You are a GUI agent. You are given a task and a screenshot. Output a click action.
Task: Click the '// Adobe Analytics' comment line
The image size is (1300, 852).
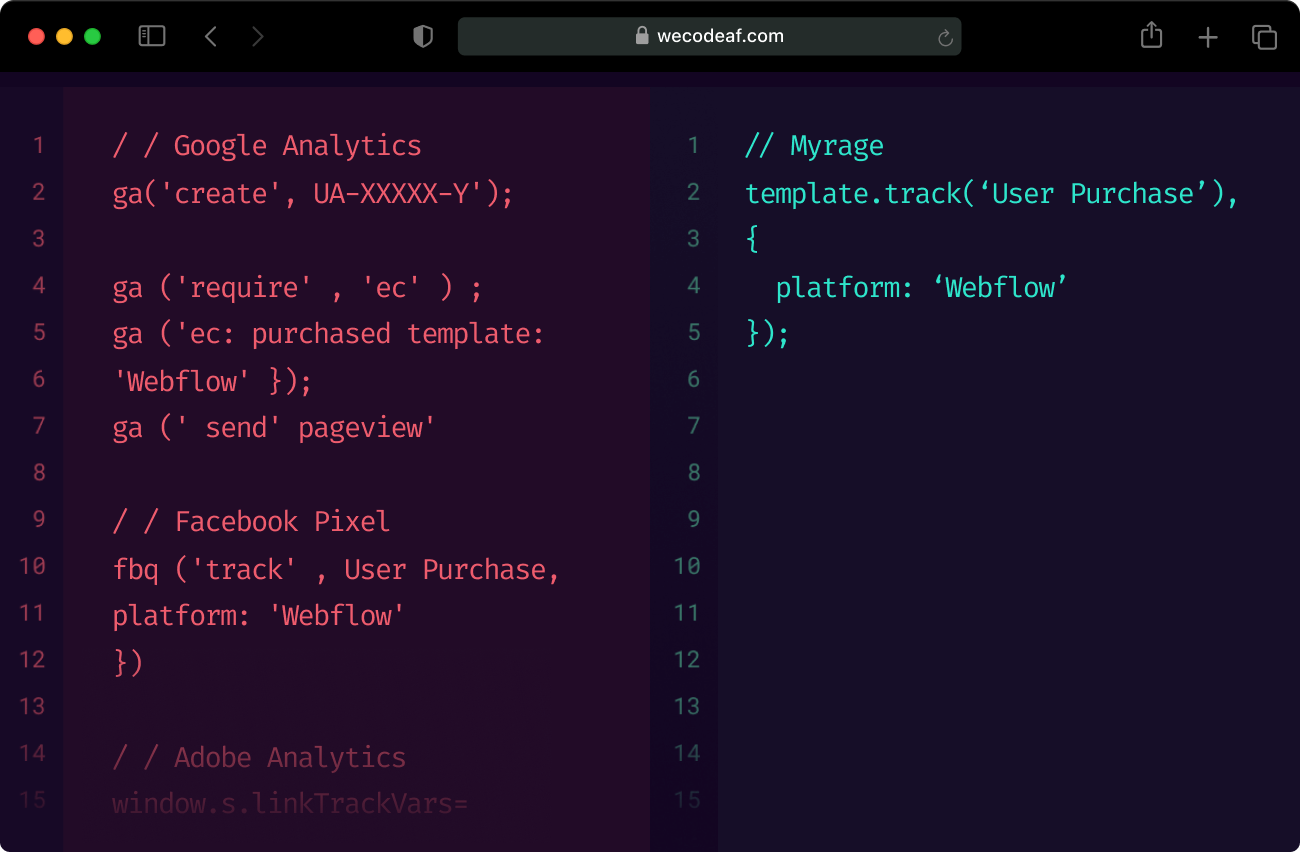(259, 758)
